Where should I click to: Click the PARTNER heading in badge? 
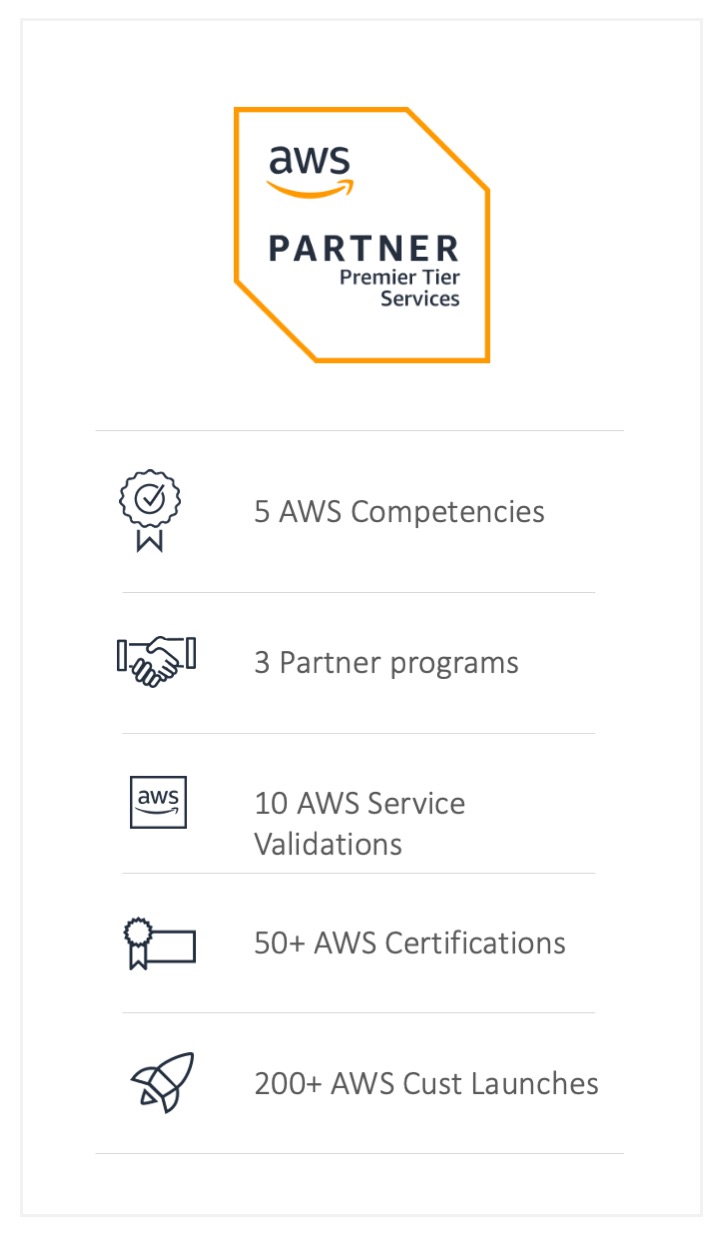(x=364, y=248)
